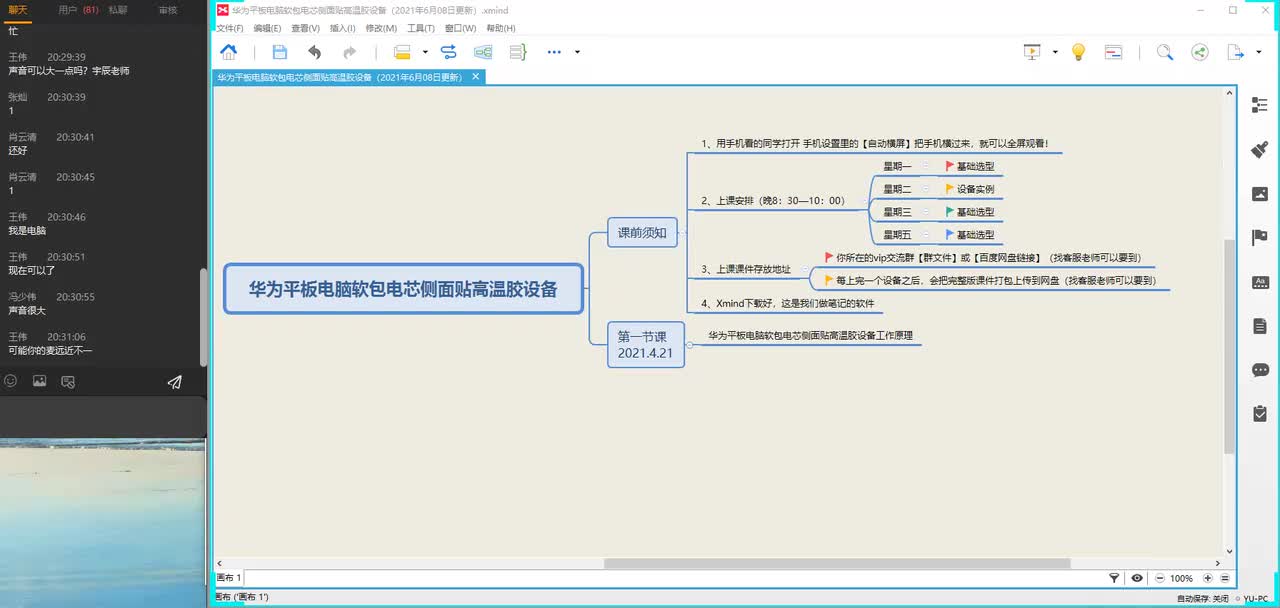
Task: Select Xmind下载好 topic
Action: 788,303
